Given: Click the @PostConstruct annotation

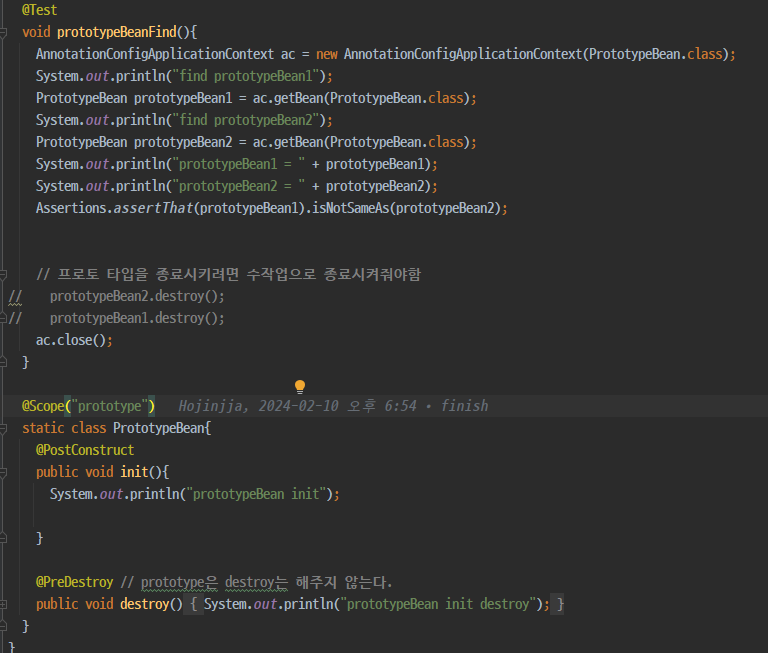Looking at the screenshot, I should point(85,450).
